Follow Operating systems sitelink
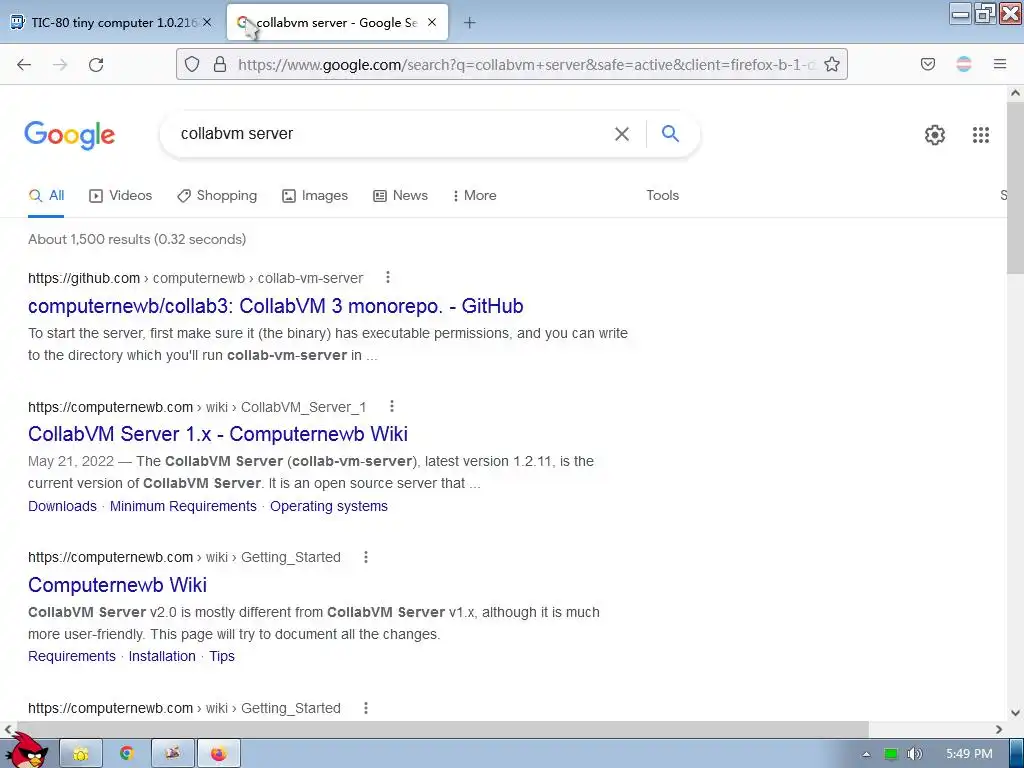Screen dimensions: 1024x768 328,506
